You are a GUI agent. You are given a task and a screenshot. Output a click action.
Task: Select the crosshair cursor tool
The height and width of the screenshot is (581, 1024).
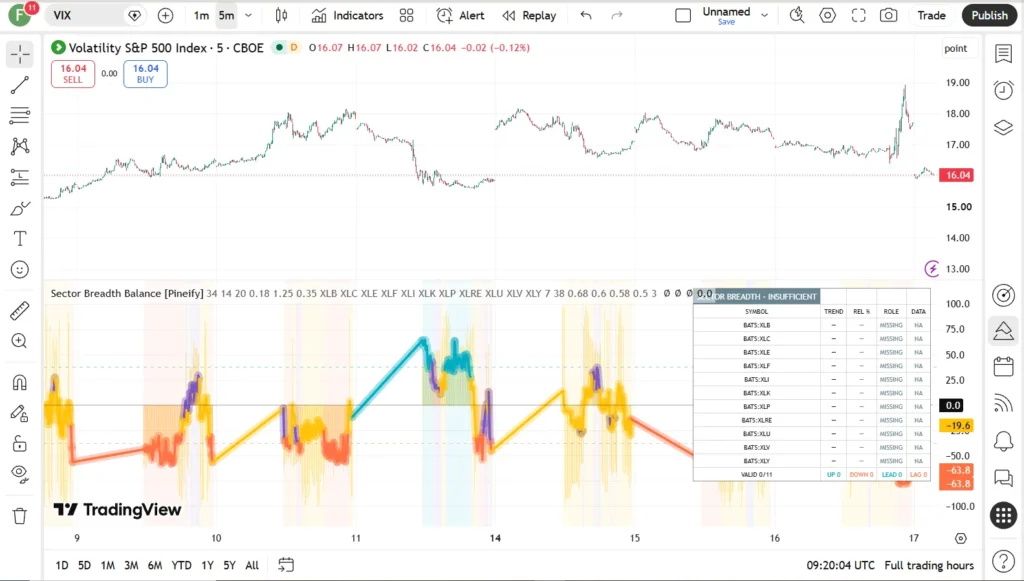coord(20,54)
